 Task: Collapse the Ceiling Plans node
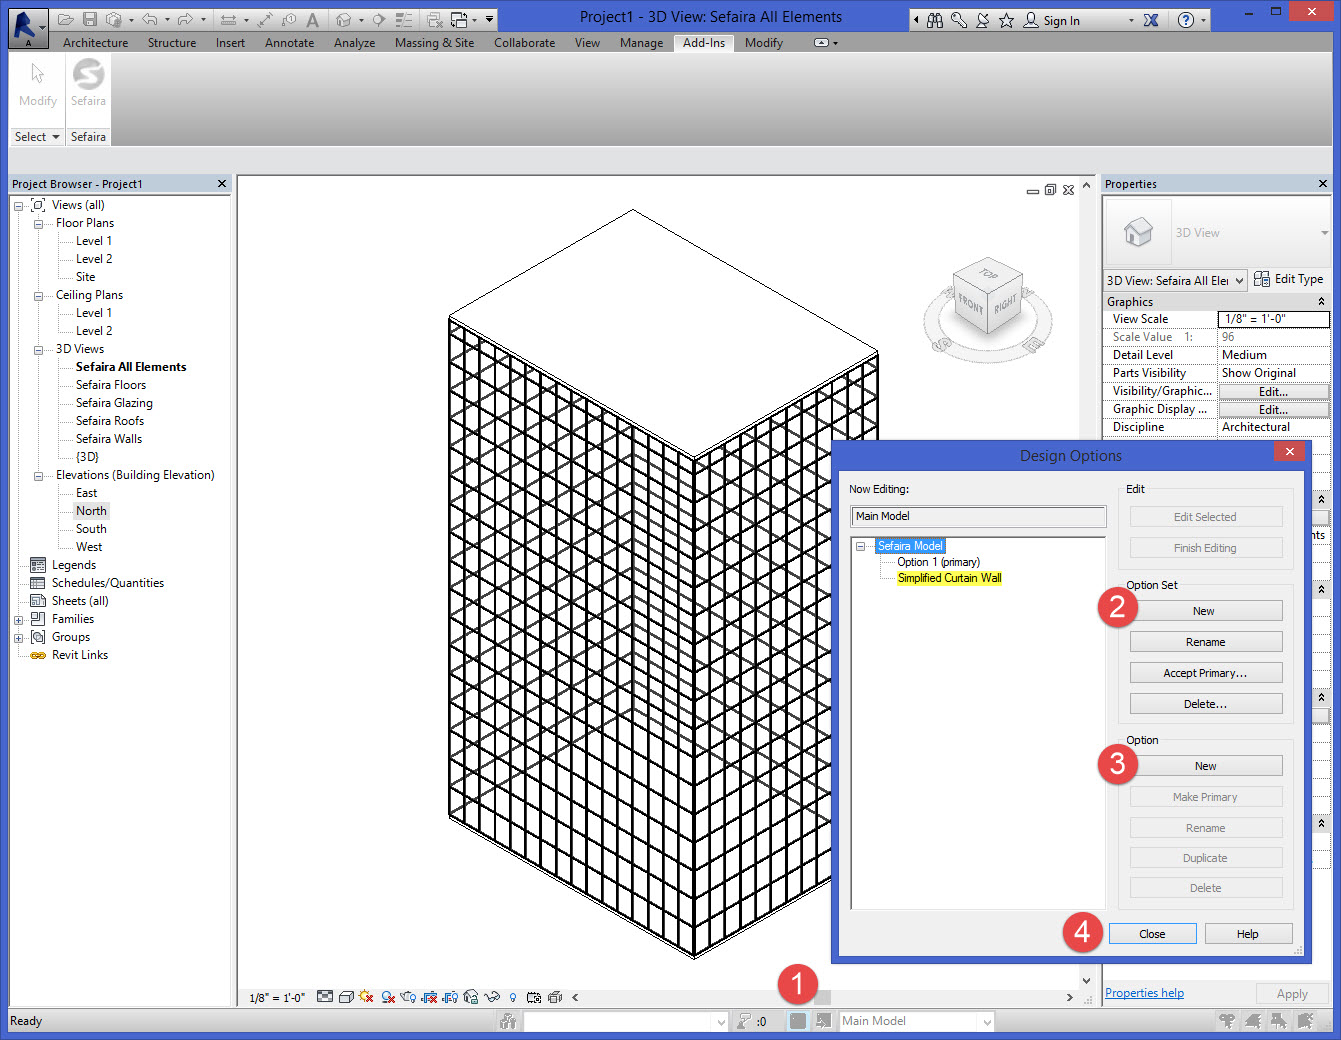(38, 295)
